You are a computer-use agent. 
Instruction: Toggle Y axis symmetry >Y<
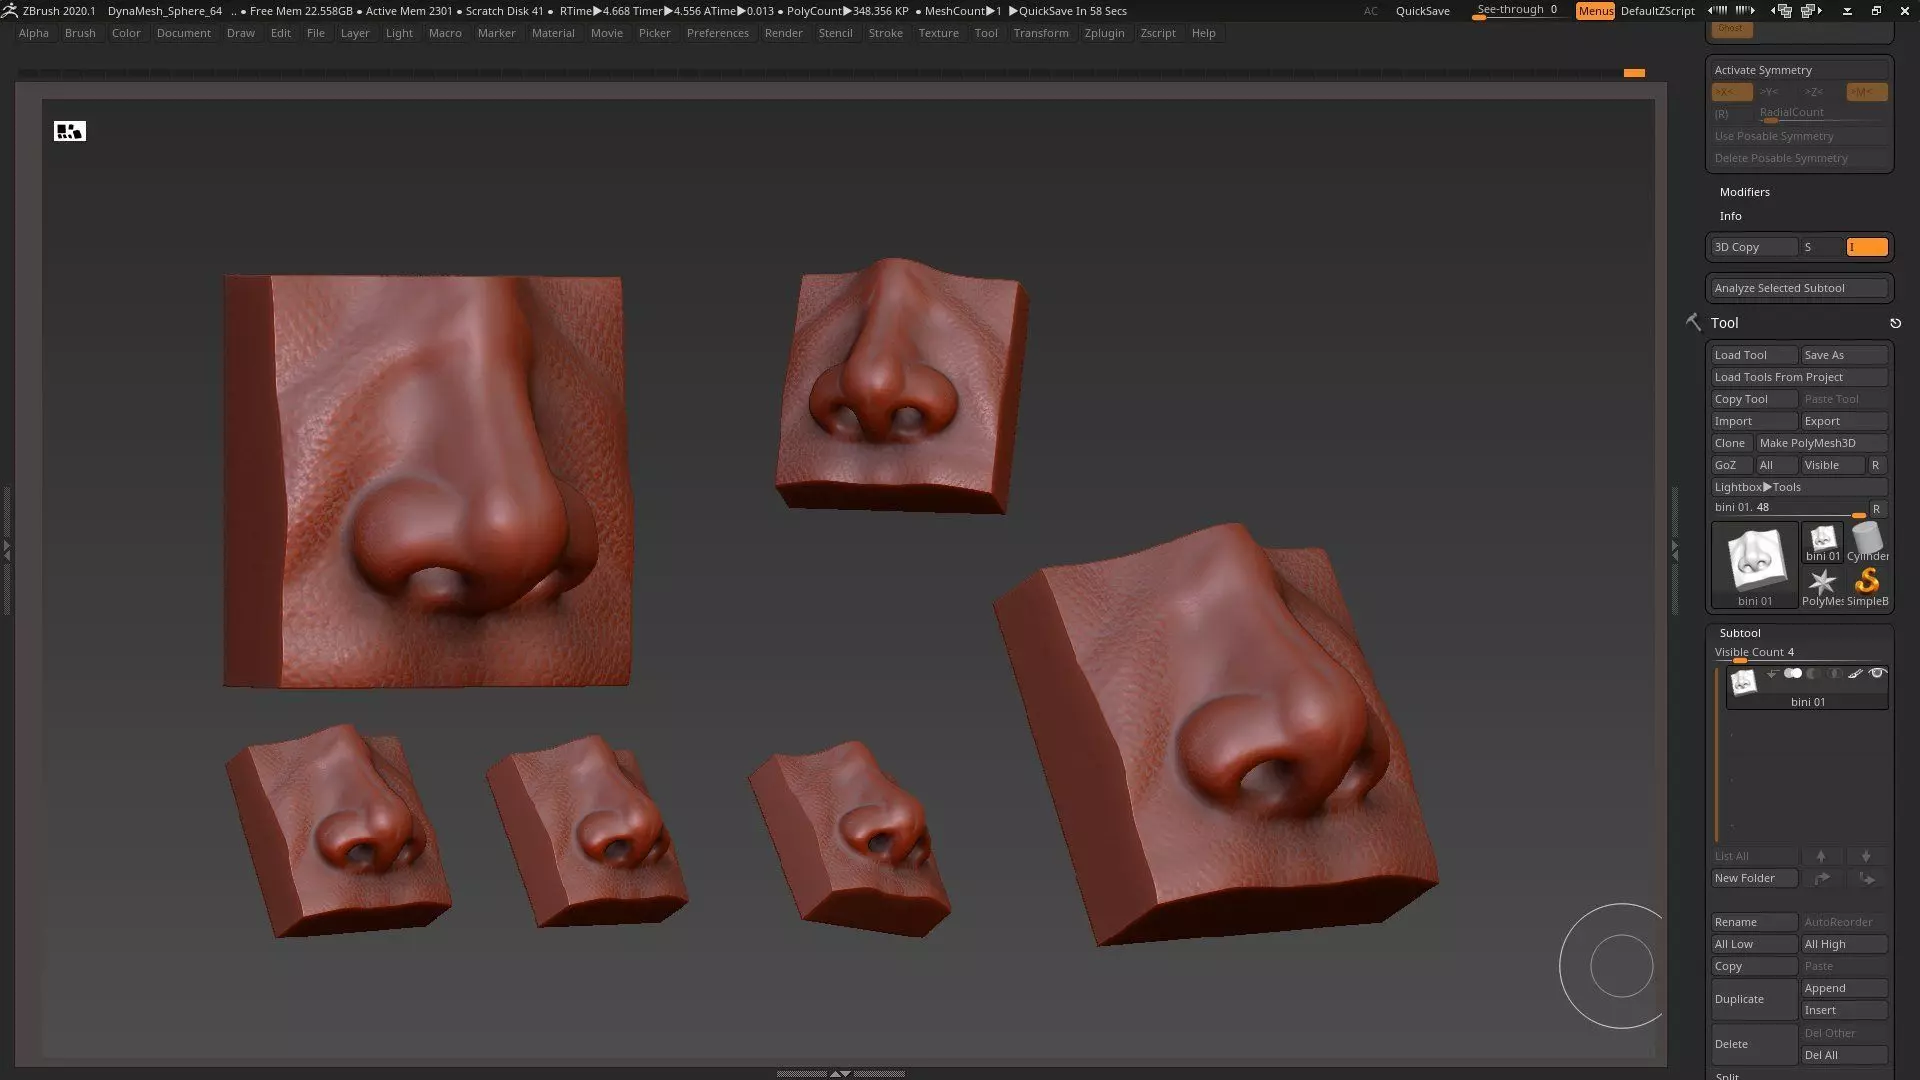coord(1777,92)
